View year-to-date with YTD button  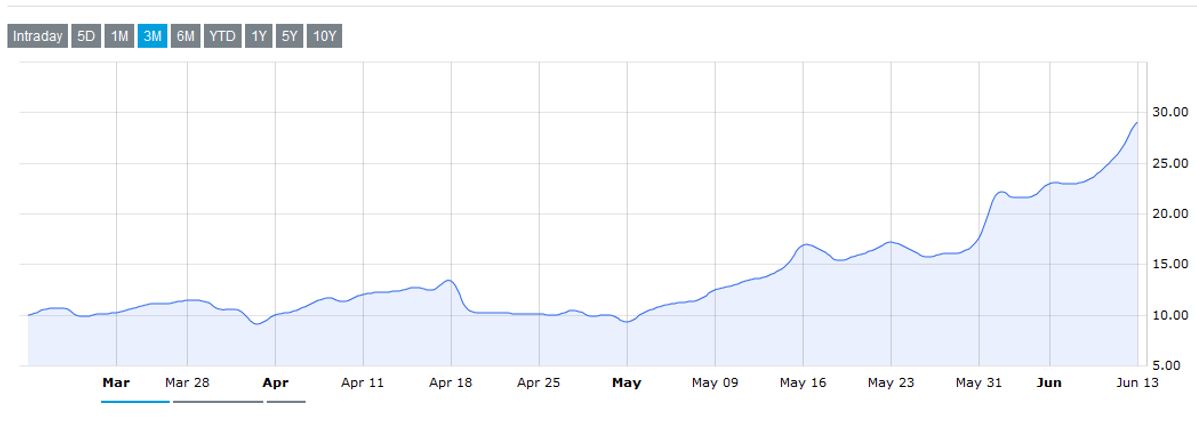222,37
